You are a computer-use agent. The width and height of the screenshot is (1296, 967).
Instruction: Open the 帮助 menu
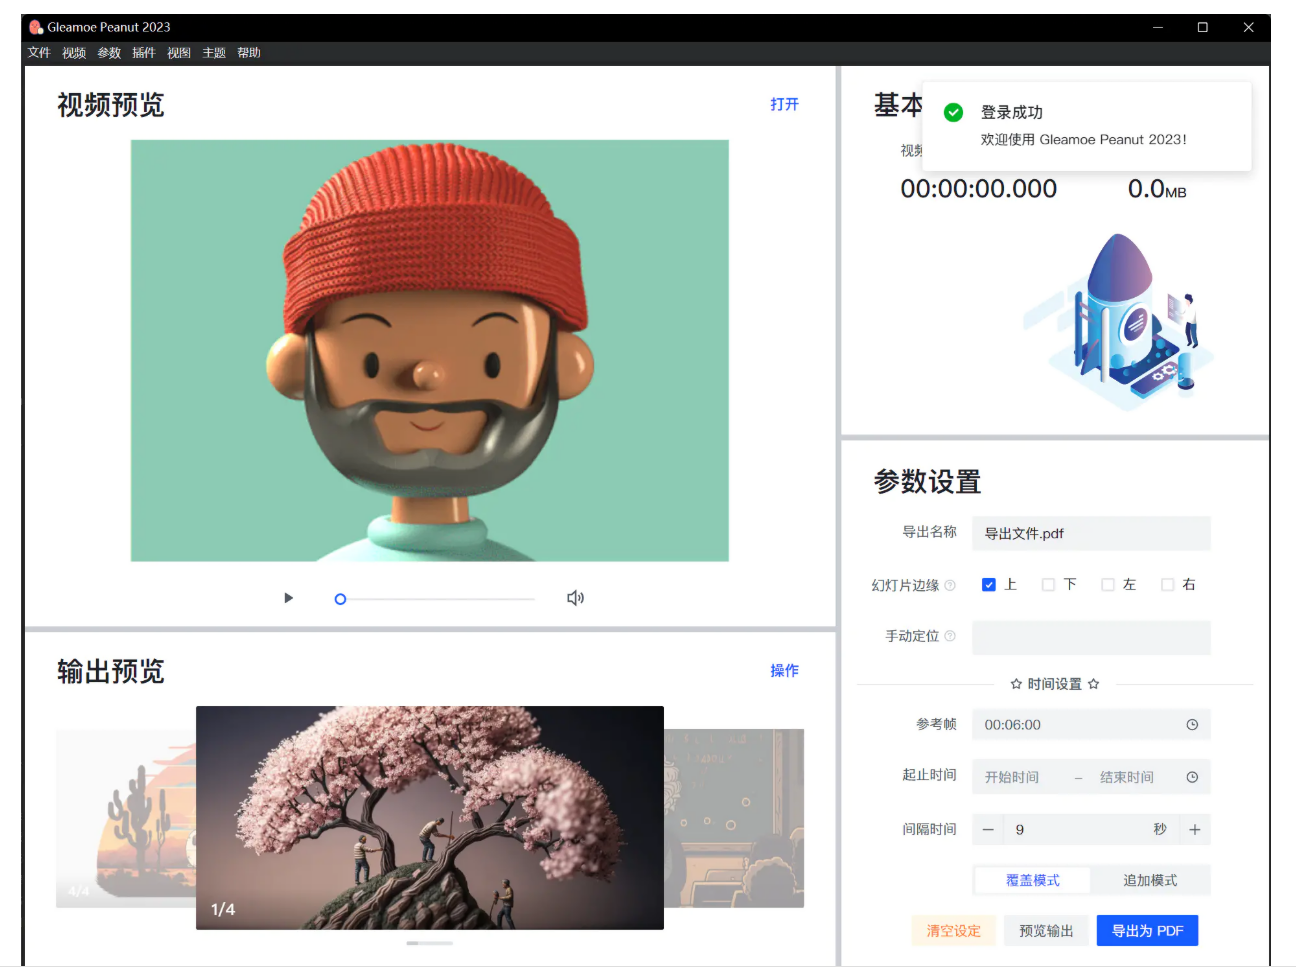tap(249, 53)
